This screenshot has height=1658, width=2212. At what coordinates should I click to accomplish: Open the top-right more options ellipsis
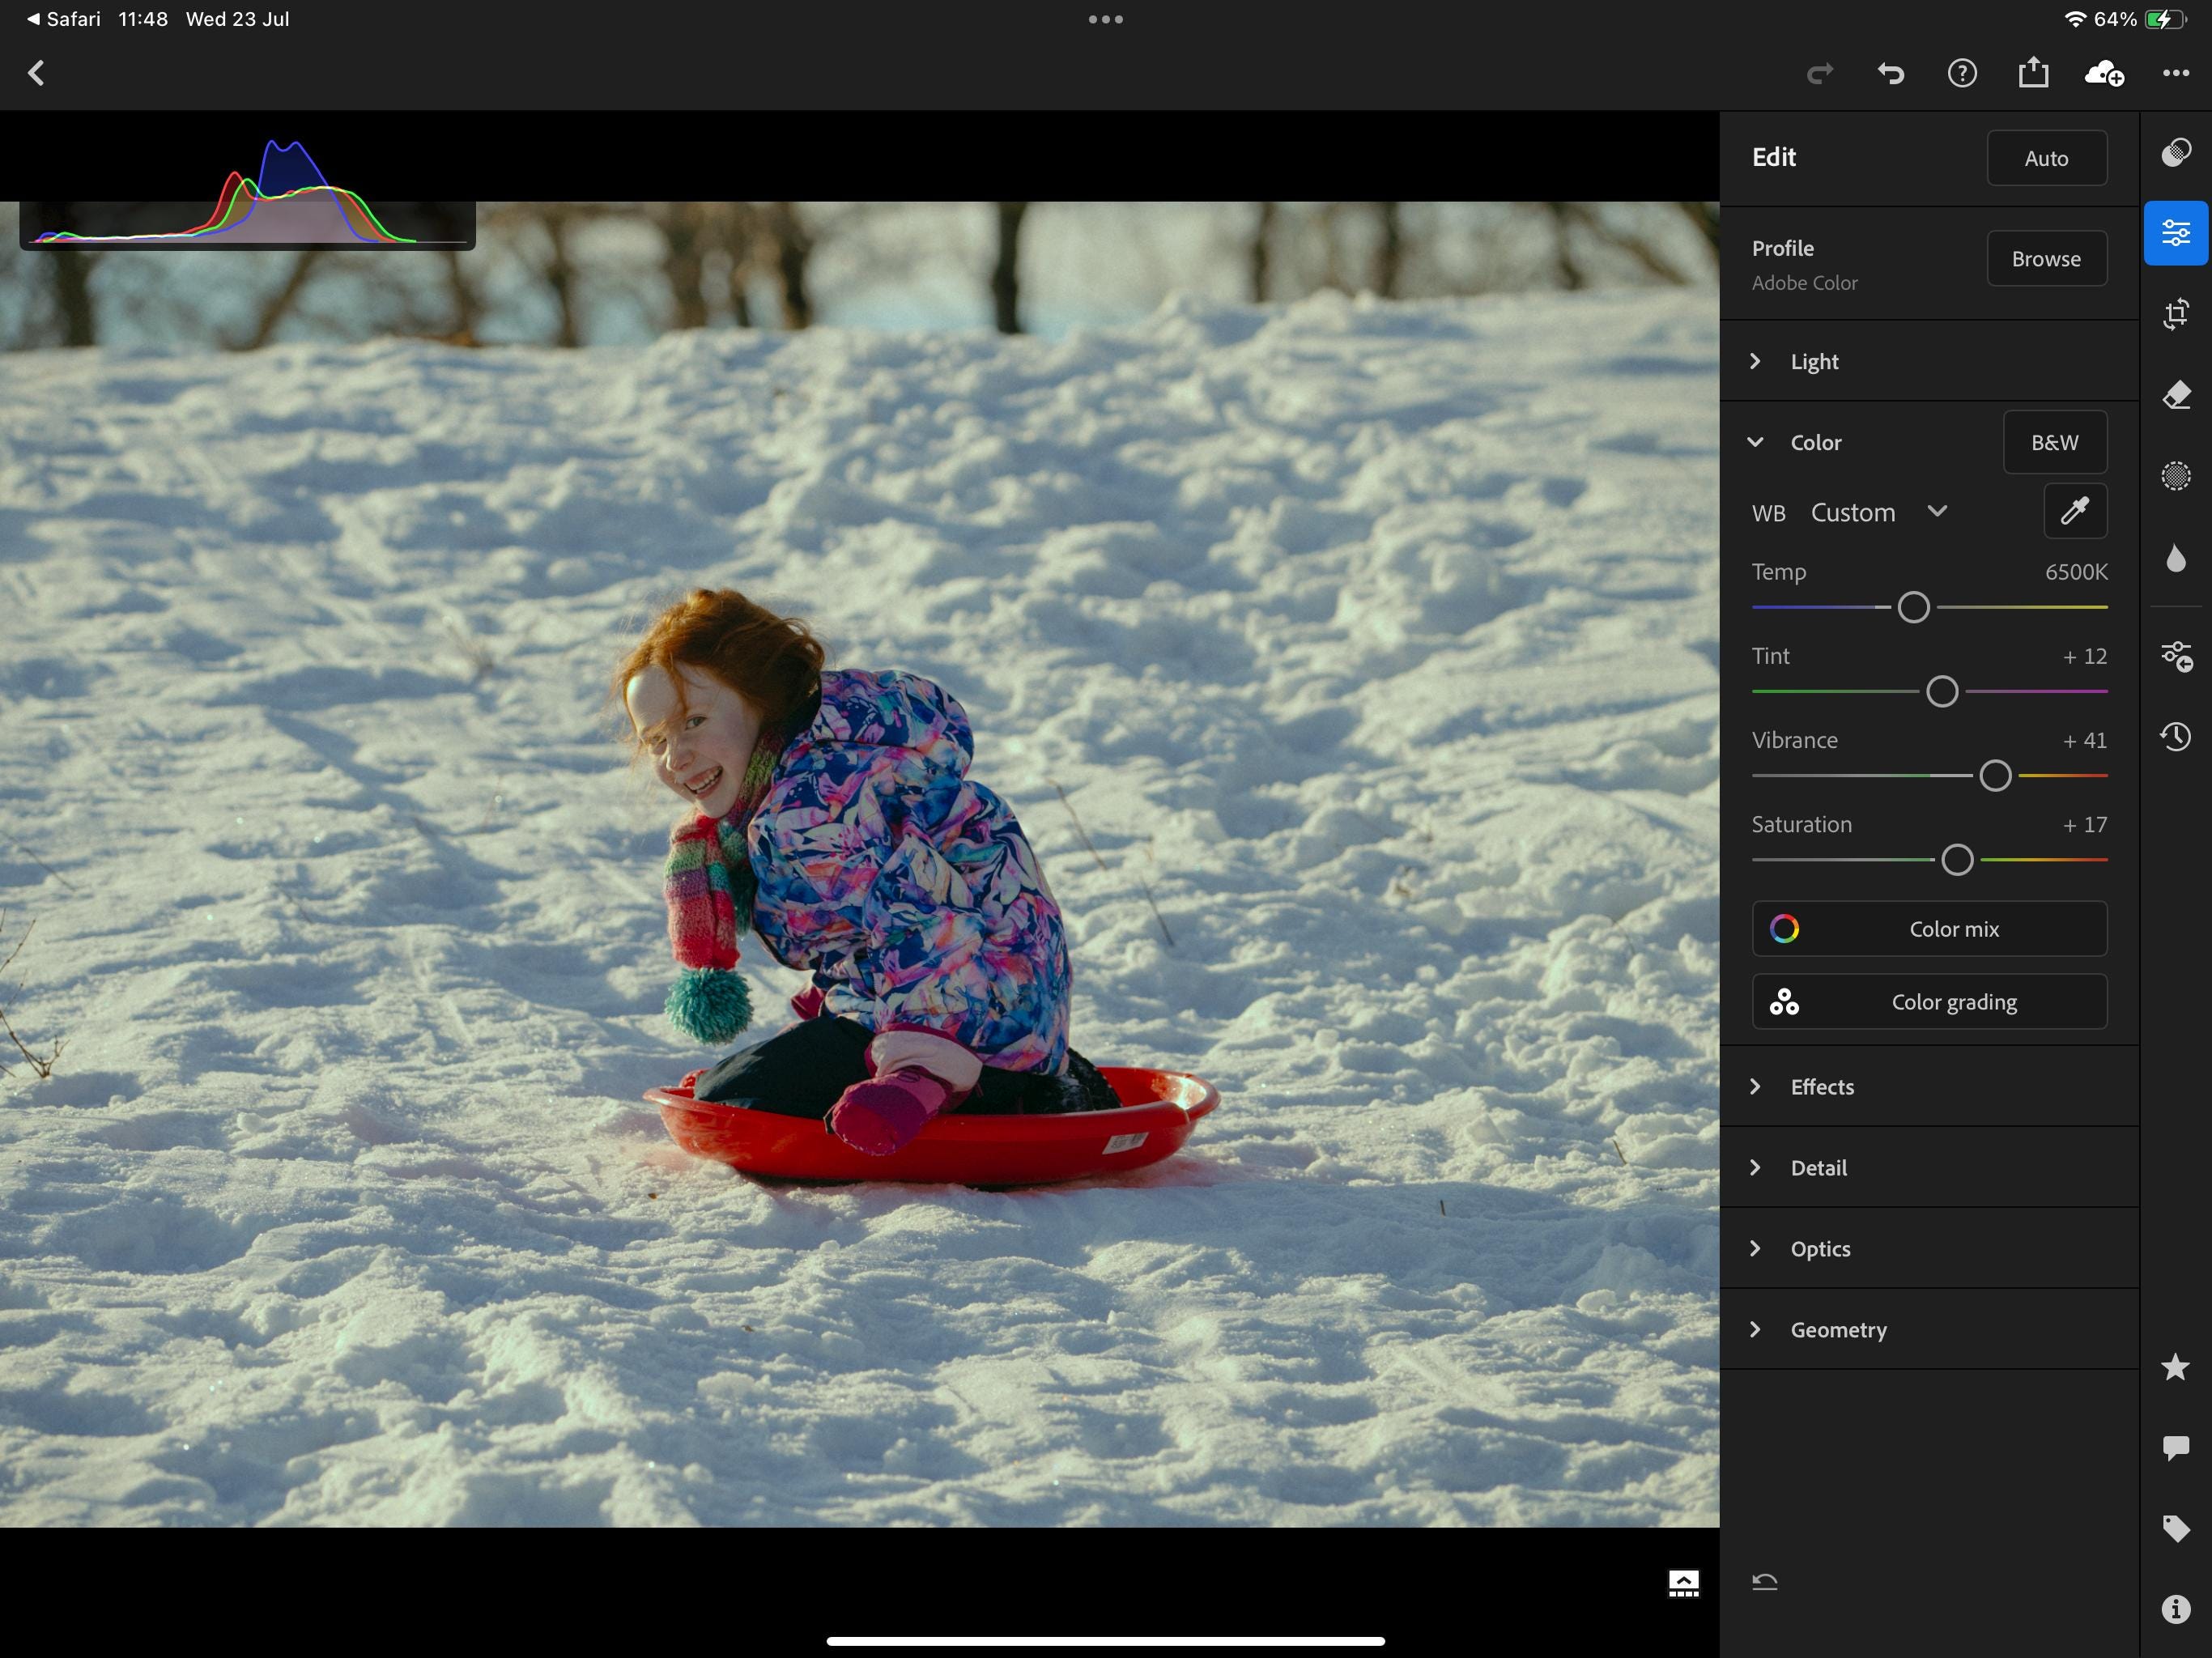click(x=2176, y=73)
